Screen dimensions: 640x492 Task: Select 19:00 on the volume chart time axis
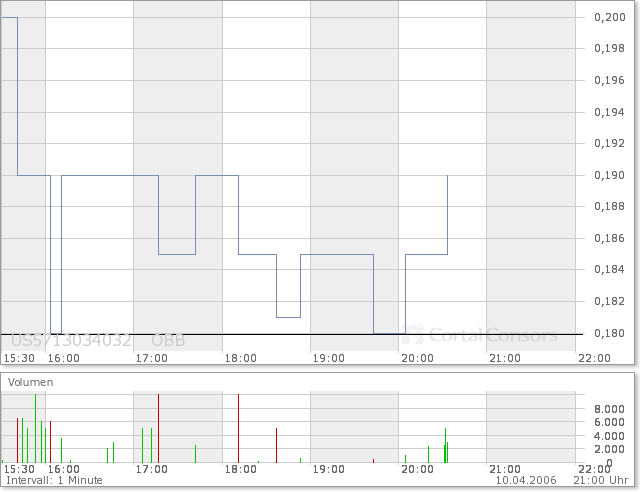329,469
